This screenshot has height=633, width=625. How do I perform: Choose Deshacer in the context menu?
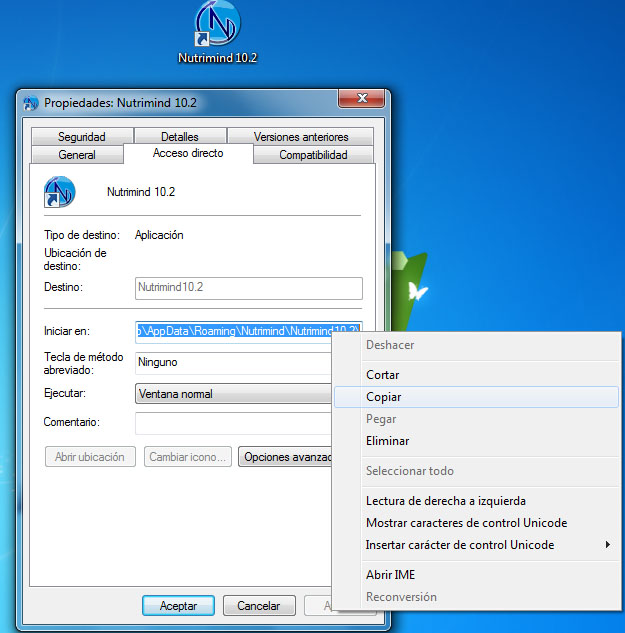476,345
